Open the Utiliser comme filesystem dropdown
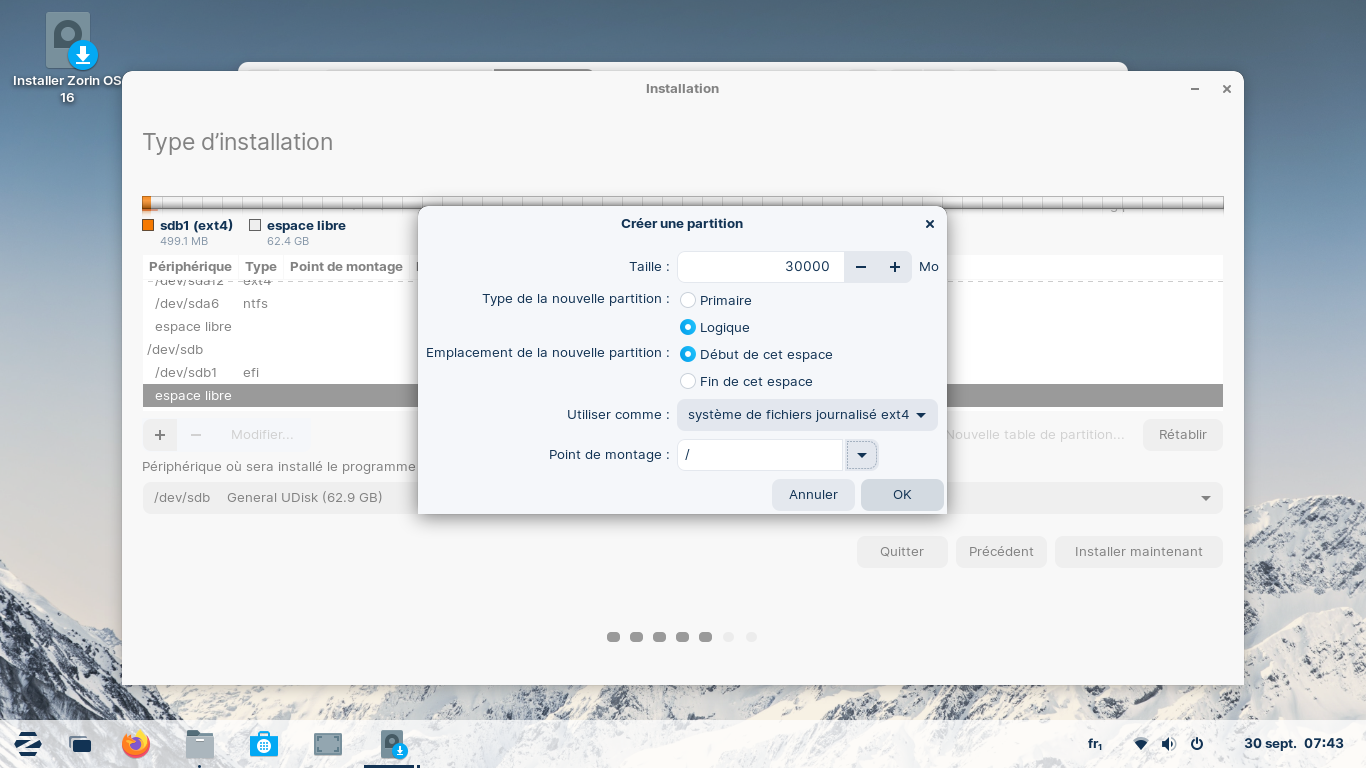Viewport: 1366px width, 768px height. tap(807, 414)
